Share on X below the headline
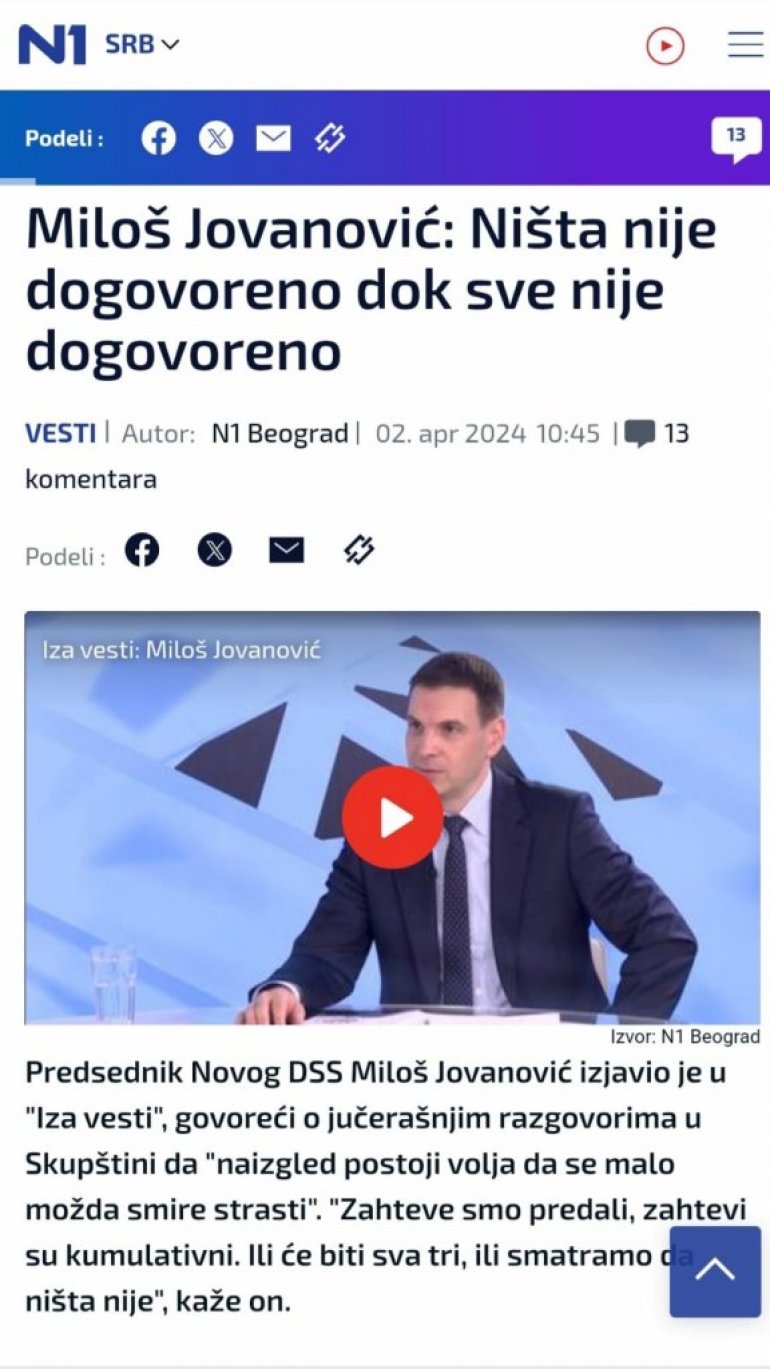 point(214,550)
